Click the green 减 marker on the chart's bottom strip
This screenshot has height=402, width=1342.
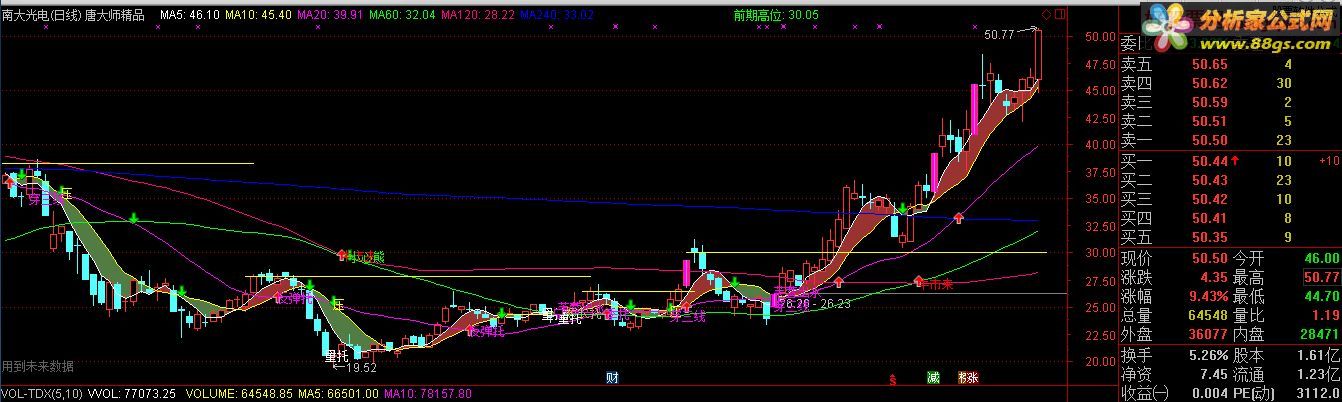click(x=933, y=378)
